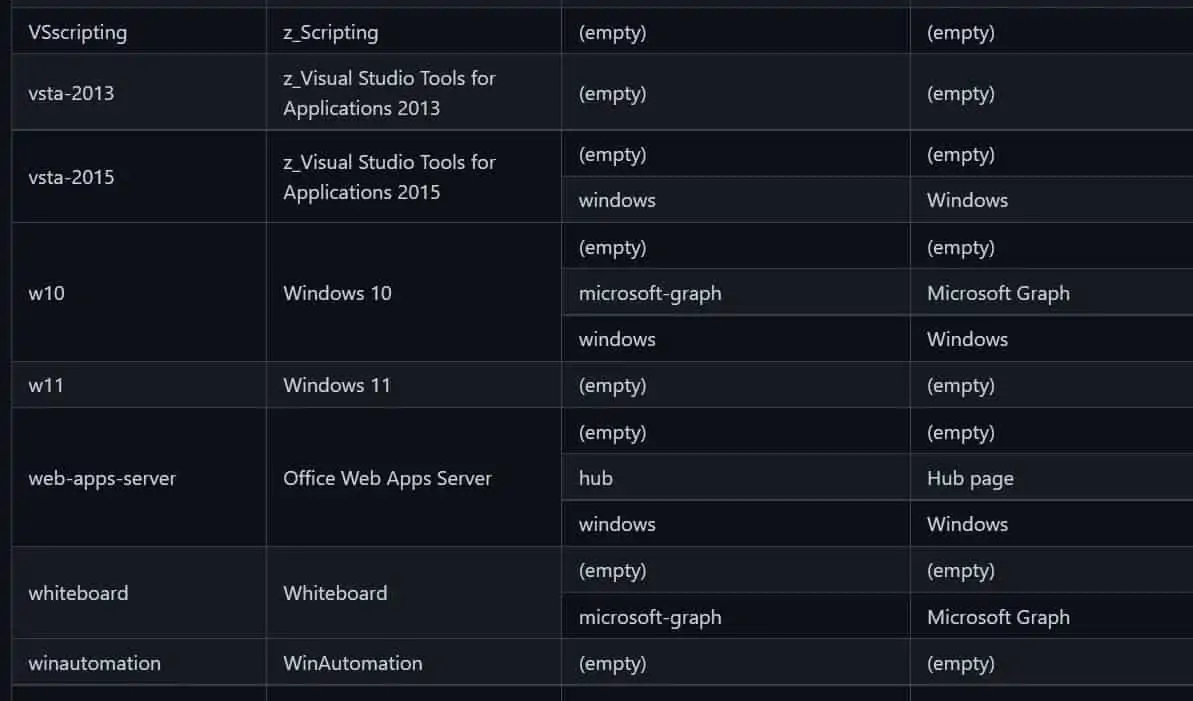The image size is (1193, 701).
Task: Click the VSscripting cell
Action: click(x=78, y=32)
